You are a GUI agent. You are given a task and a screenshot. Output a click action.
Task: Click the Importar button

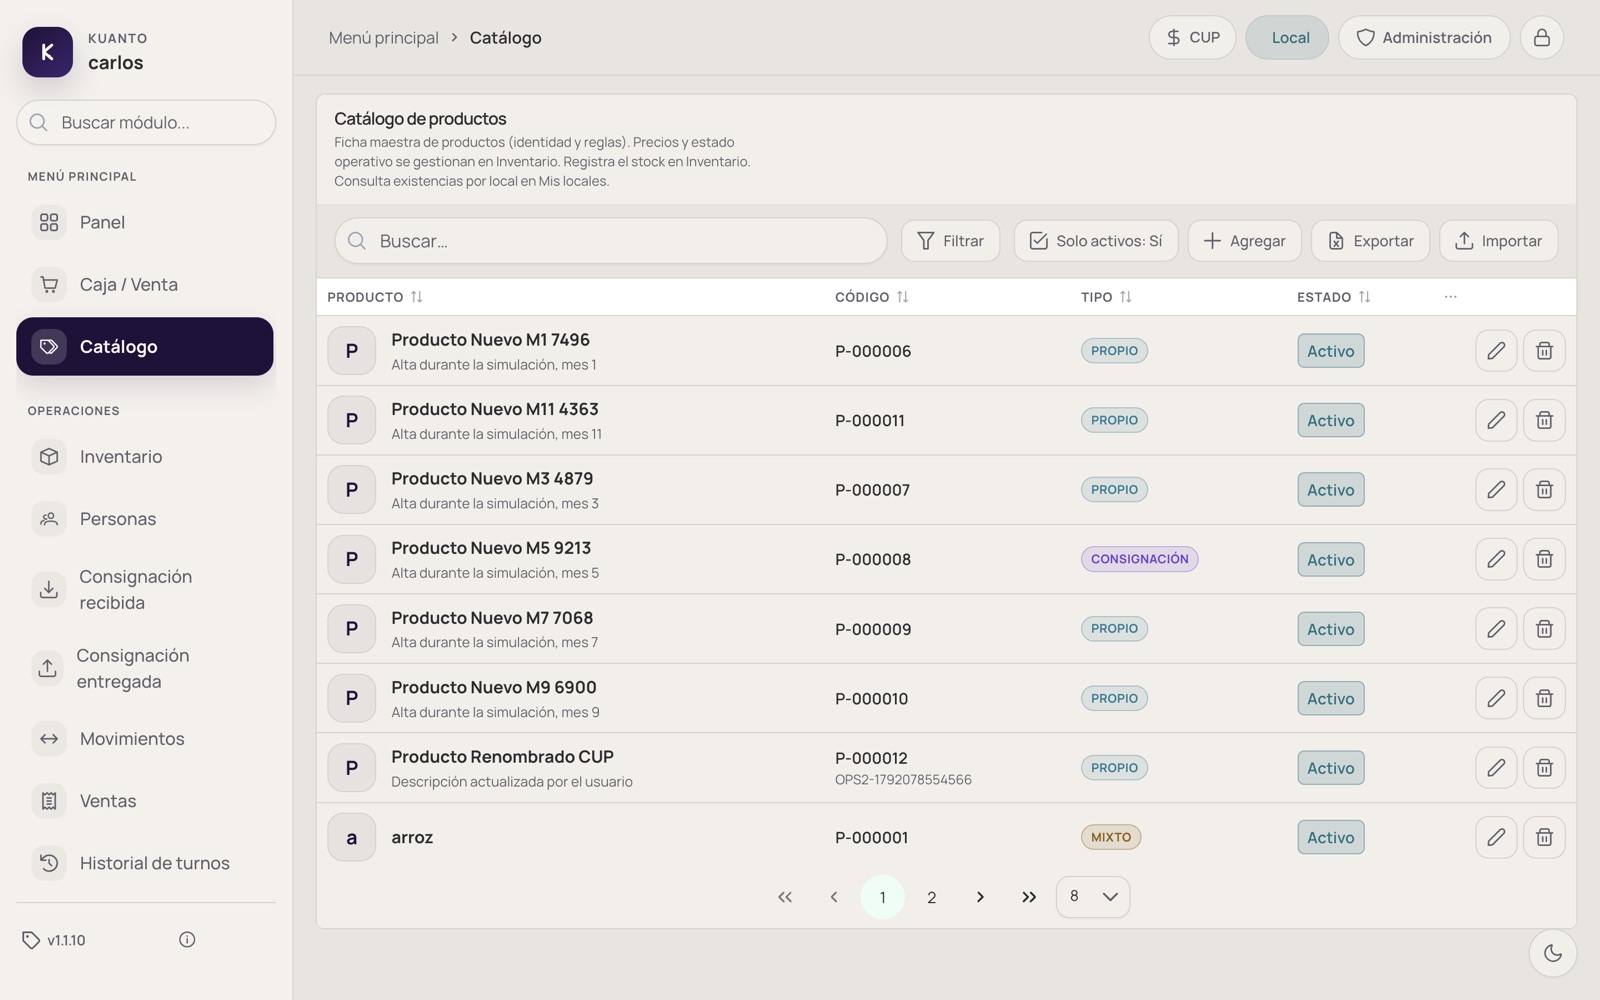click(x=1498, y=241)
